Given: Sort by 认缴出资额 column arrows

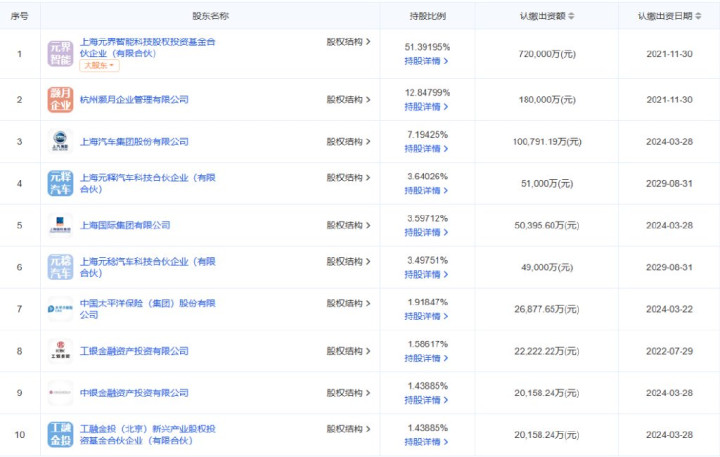Looking at the screenshot, I should click(x=571, y=16).
